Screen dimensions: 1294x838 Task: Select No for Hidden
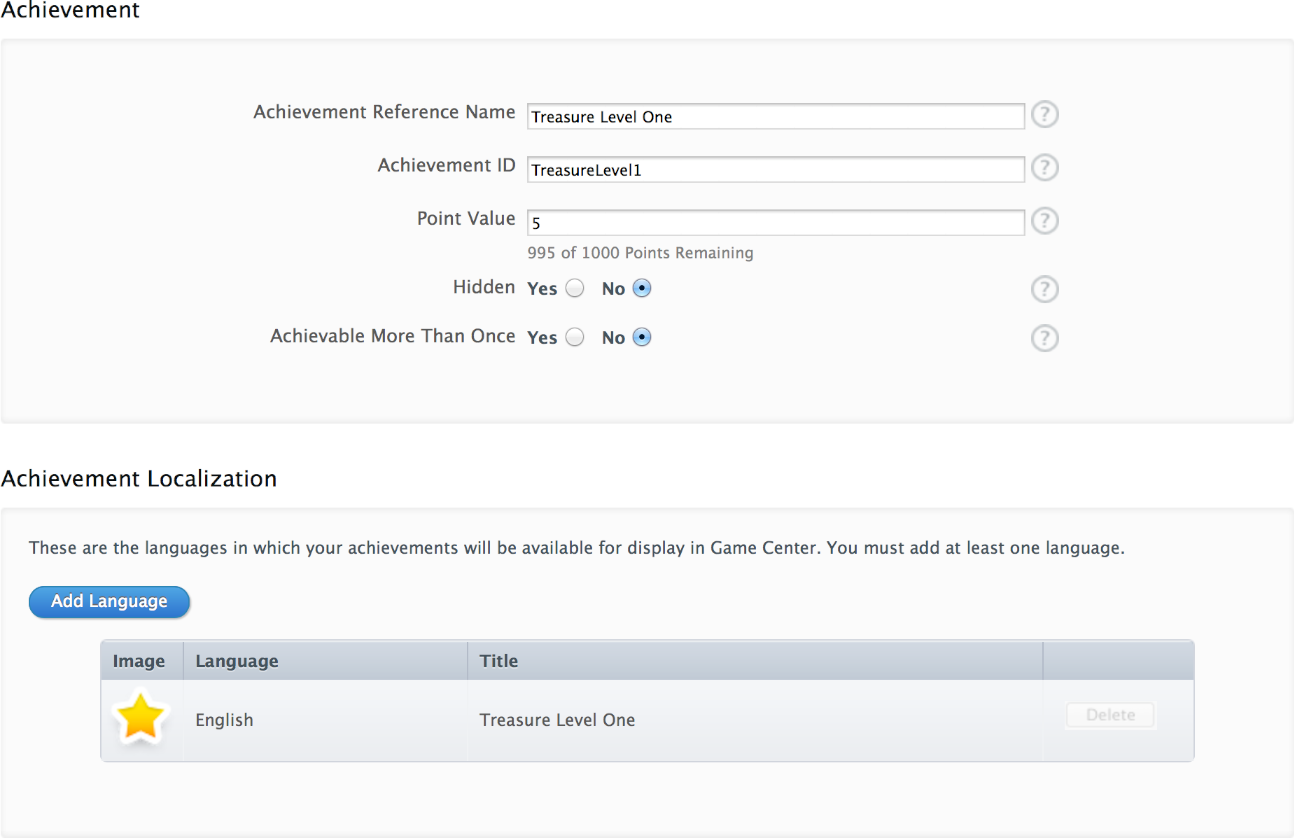click(x=642, y=288)
